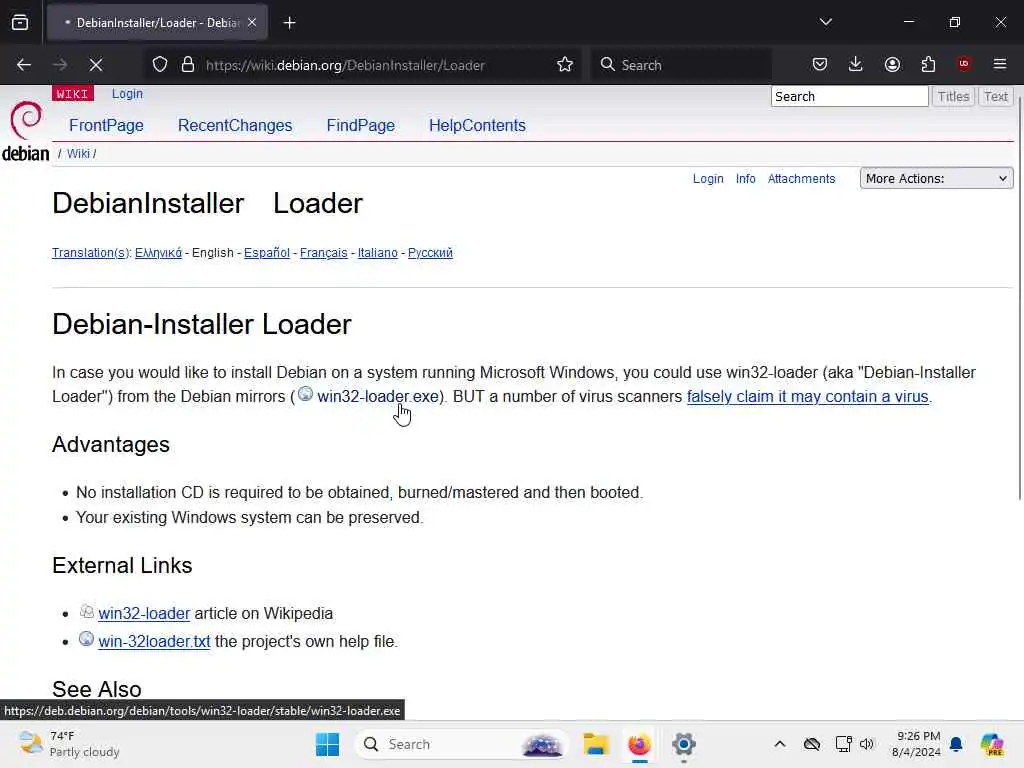This screenshot has width=1024, height=768.
Task: Open the RecentChanges nav item
Action: tap(235, 125)
